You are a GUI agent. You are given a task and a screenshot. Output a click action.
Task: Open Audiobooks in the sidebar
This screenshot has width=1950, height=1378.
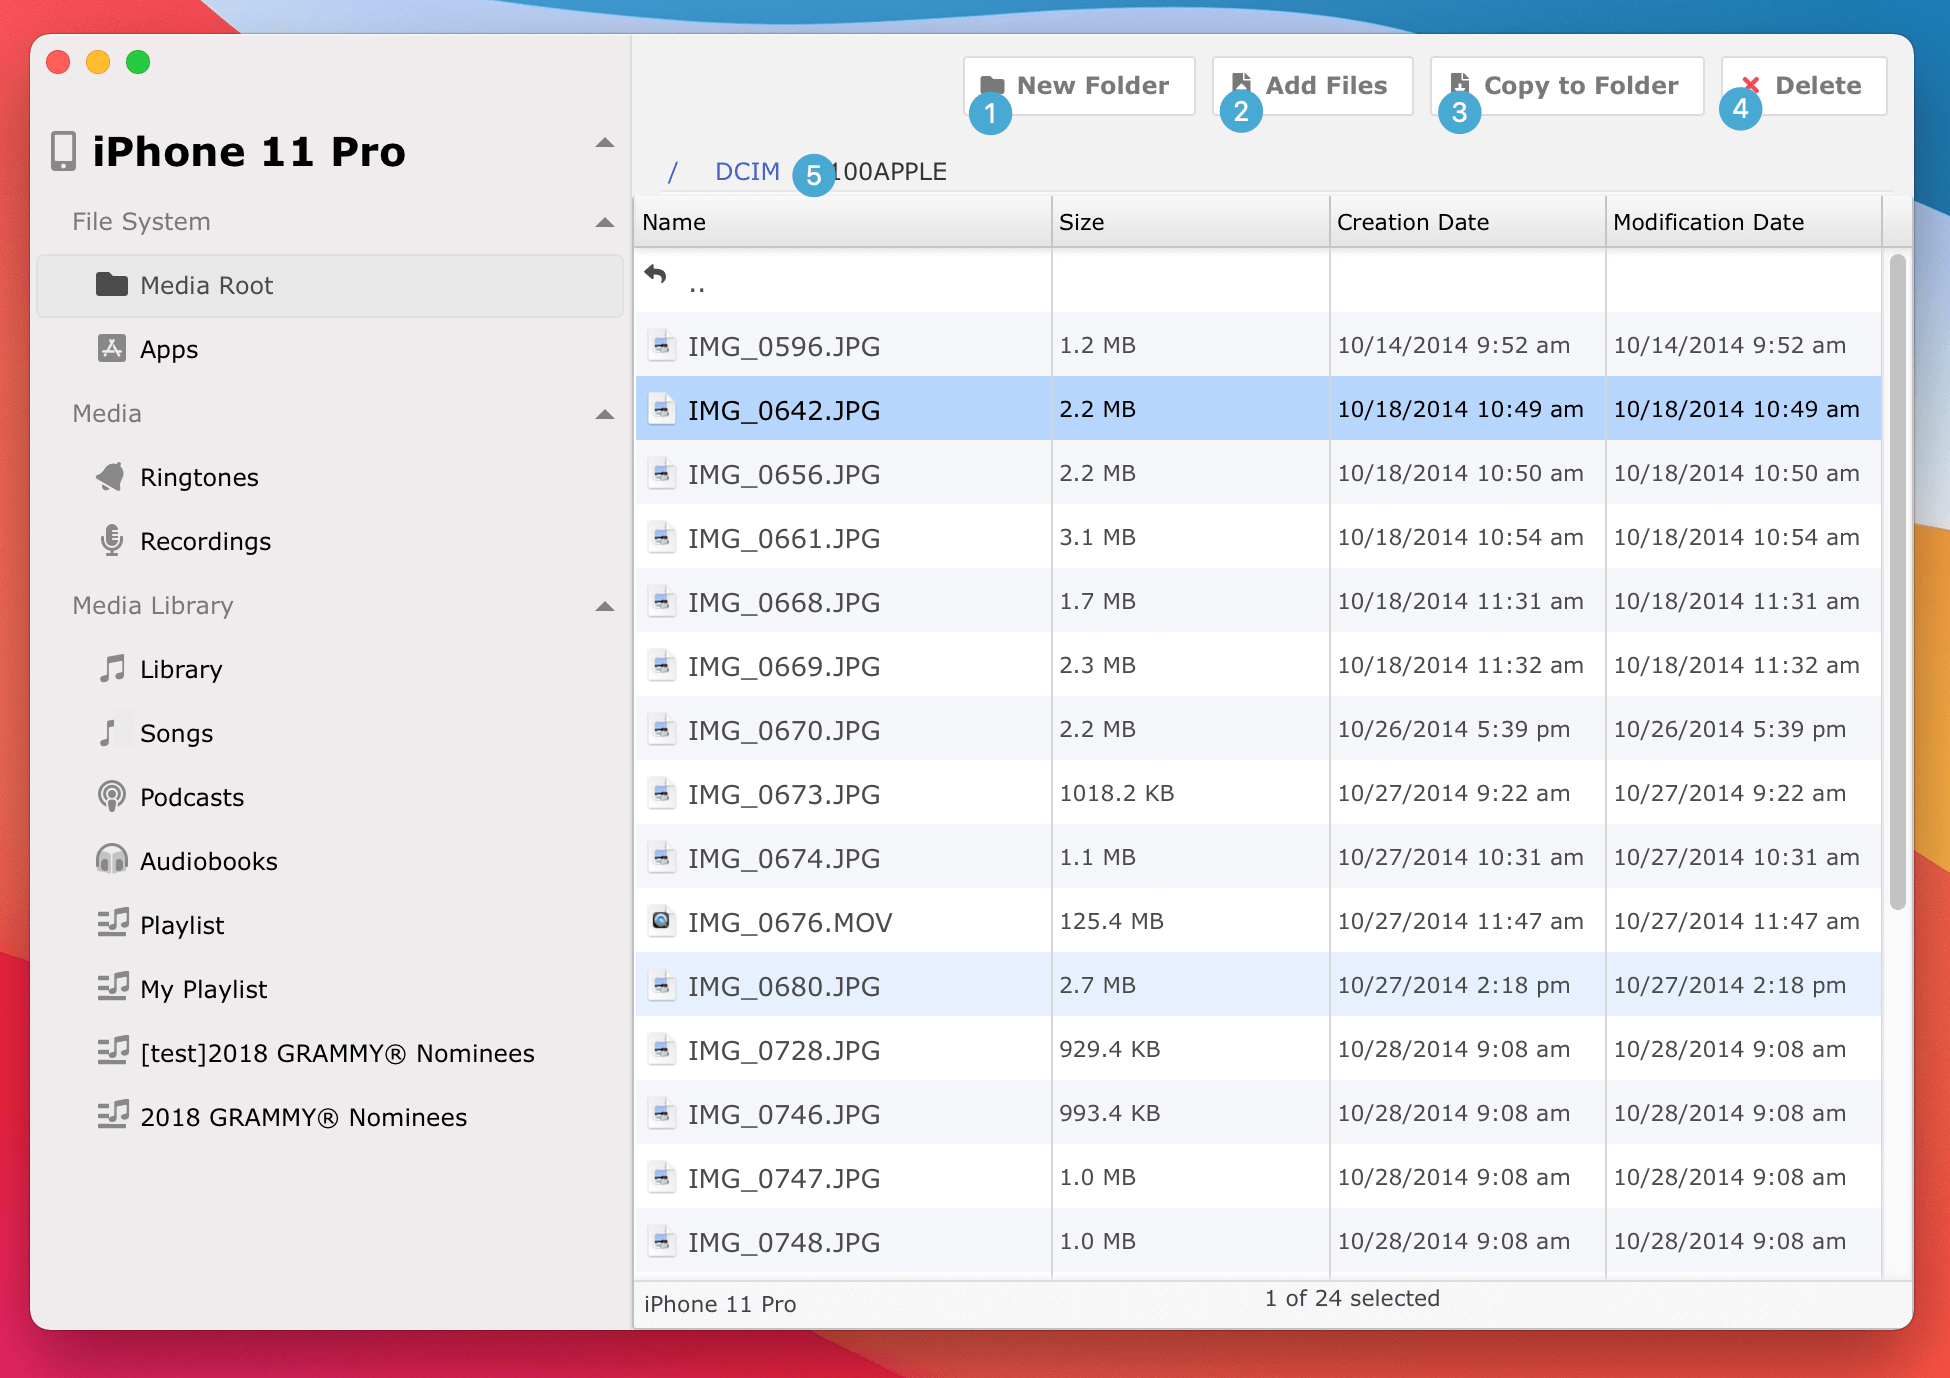pos(330,861)
